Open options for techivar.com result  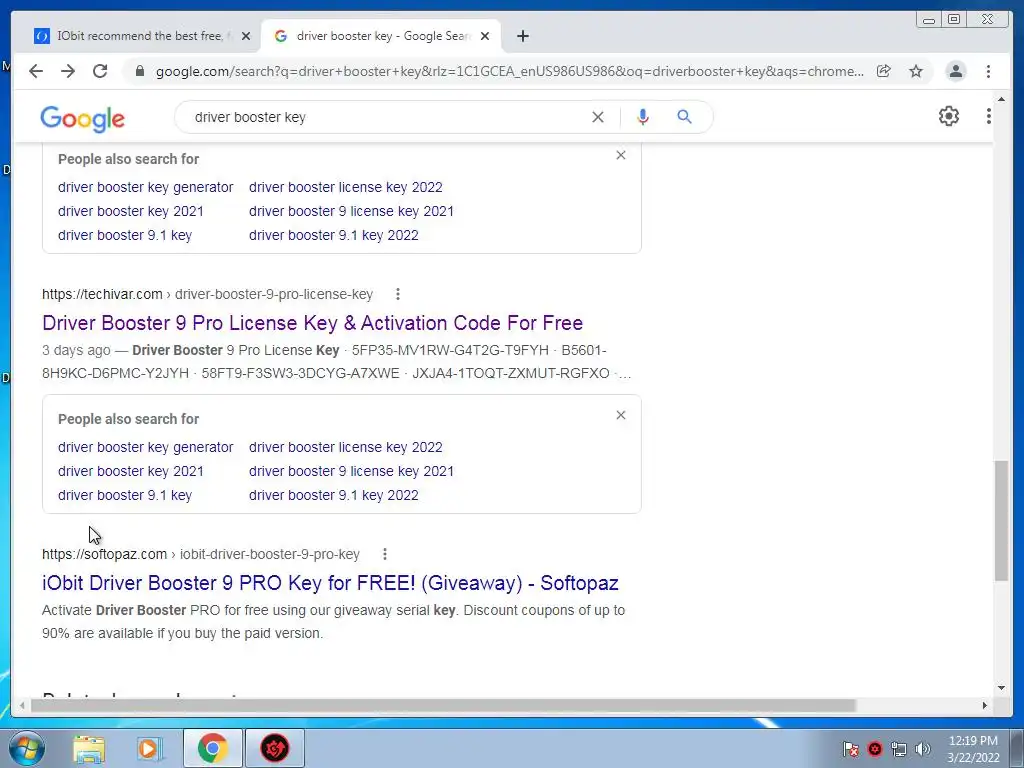397,294
